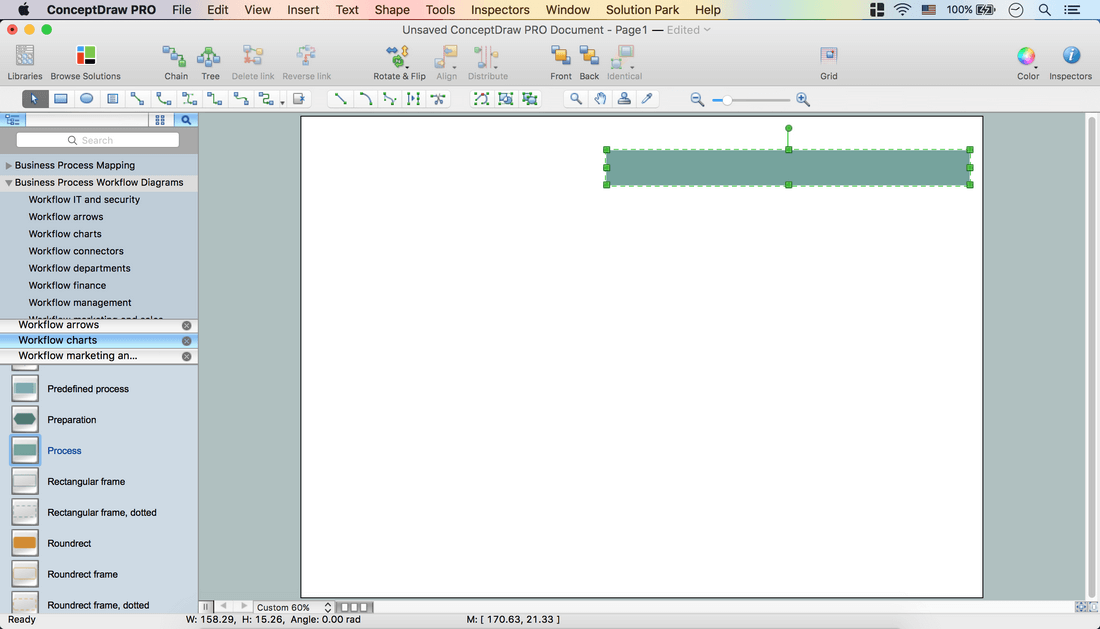This screenshot has width=1100, height=629.
Task: Open the connector tool options arrow
Action: 283,102
